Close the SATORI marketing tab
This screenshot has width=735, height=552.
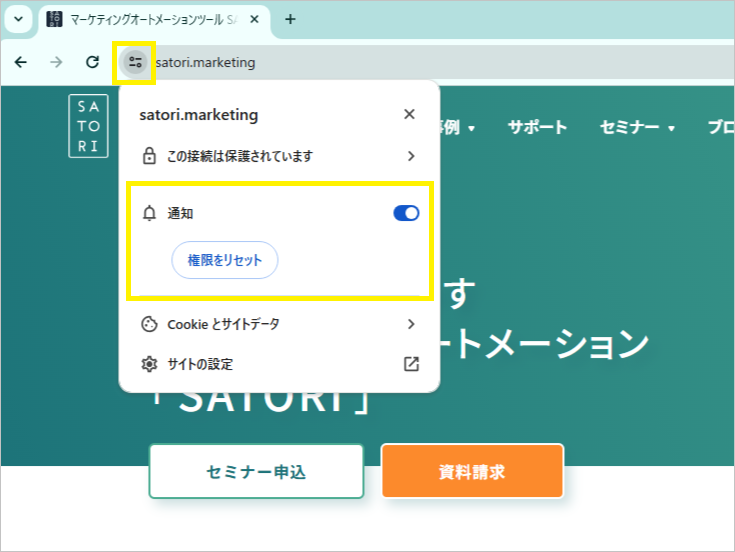[254, 19]
